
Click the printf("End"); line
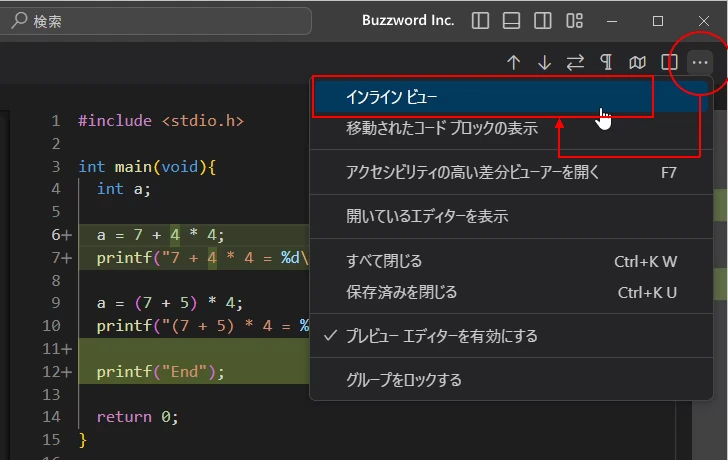pyautogui.click(x=161, y=372)
